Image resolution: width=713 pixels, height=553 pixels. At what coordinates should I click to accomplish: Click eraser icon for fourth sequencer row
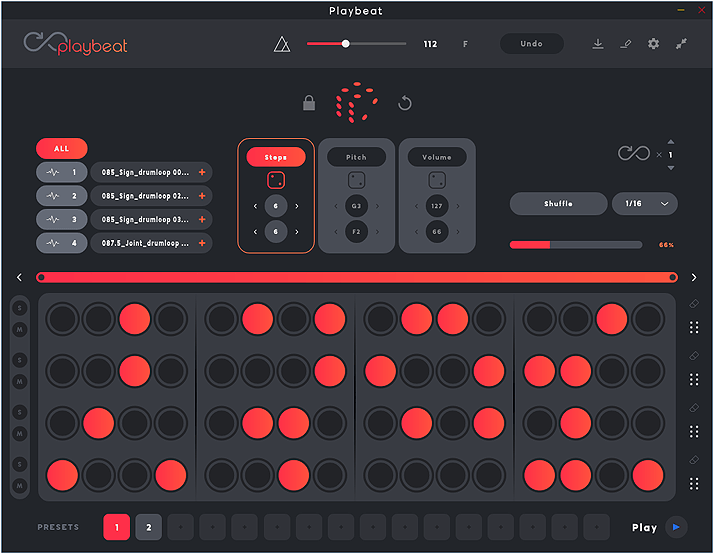pyautogui.click(x=694, y=460)
